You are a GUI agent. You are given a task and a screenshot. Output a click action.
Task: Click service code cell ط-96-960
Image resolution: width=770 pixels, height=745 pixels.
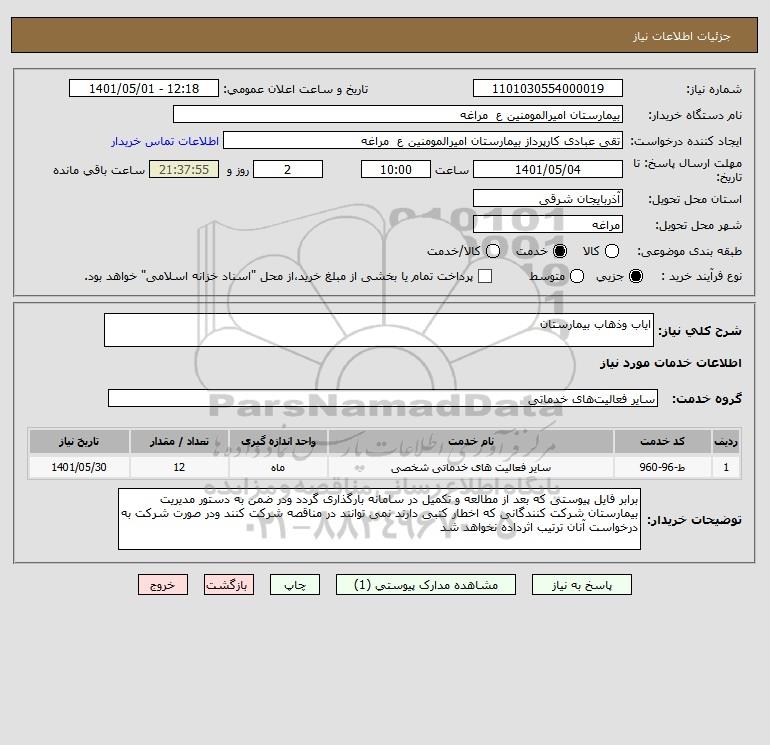click(x=662, y=467)
